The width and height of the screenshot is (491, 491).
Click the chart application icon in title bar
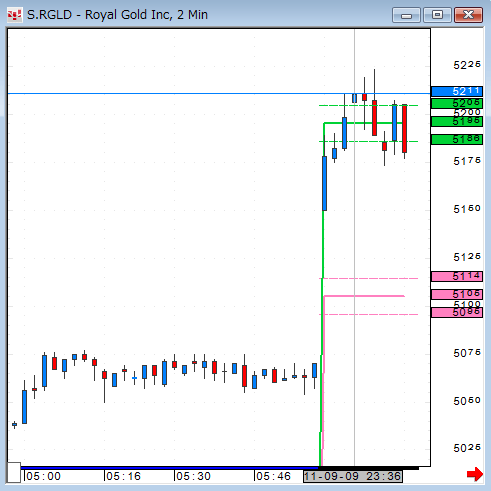14,15
